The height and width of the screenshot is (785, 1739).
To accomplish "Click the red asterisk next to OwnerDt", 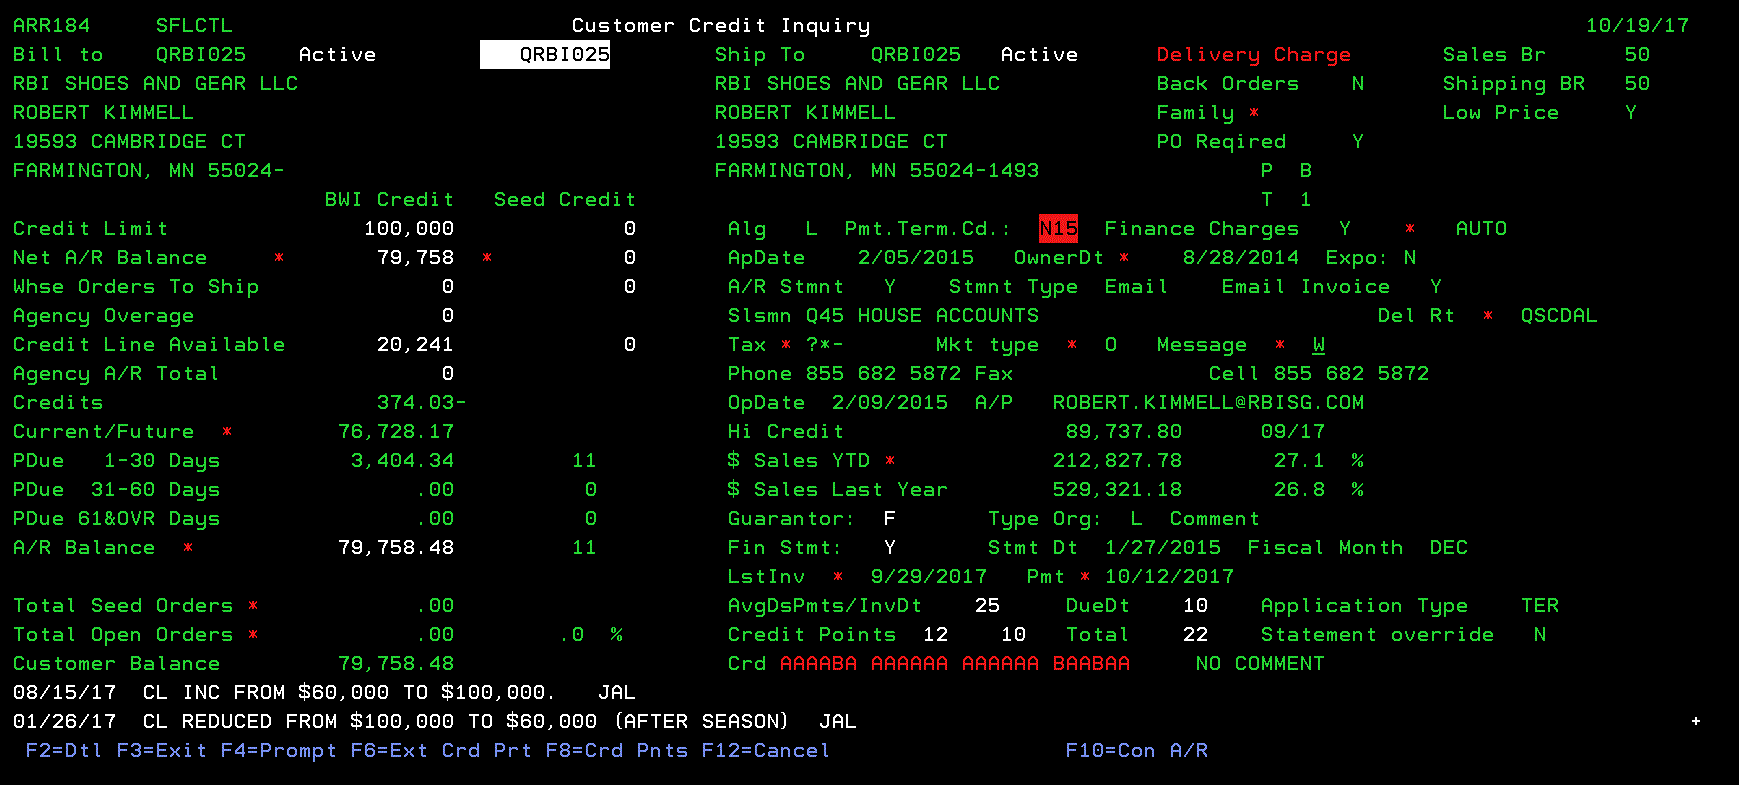I will click(x=1124, y=257).
